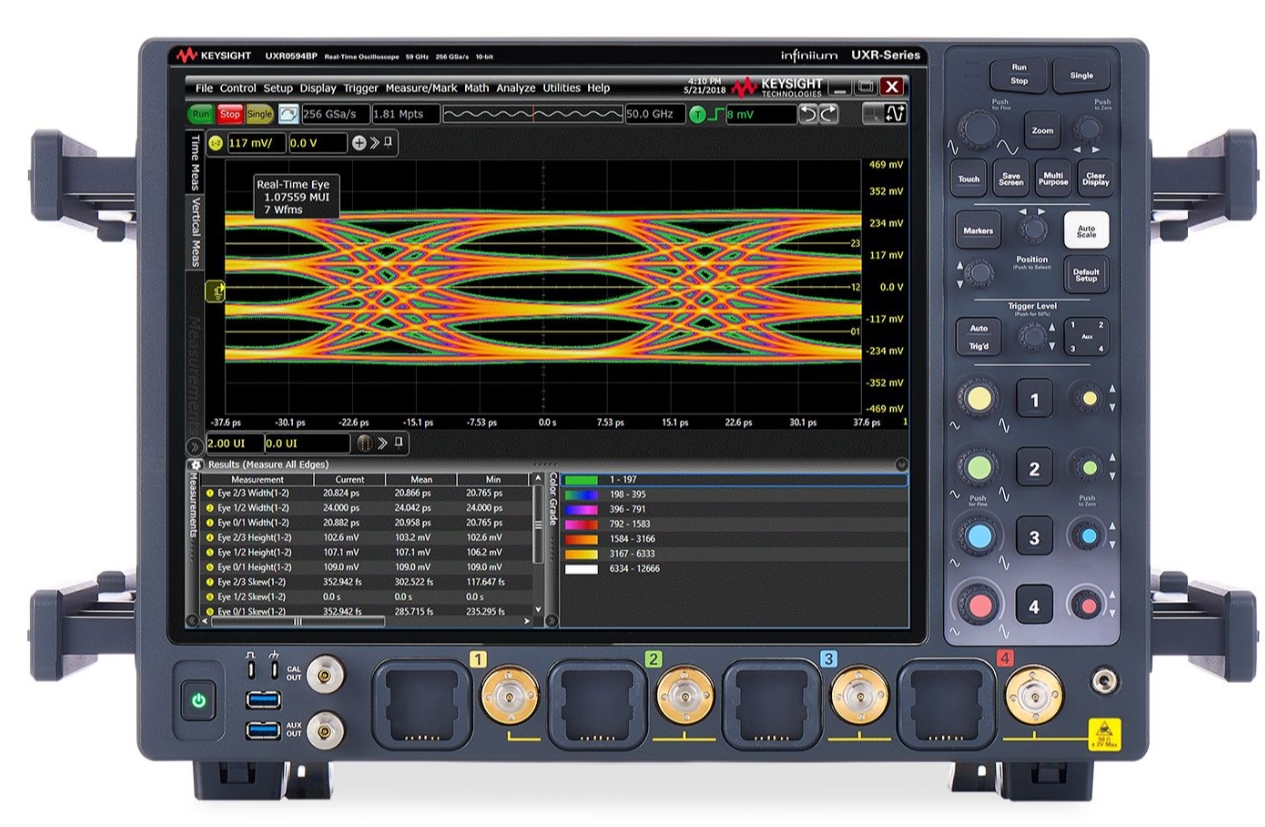
Task: Expand the channel controls chevron
Action: point(374,142)
